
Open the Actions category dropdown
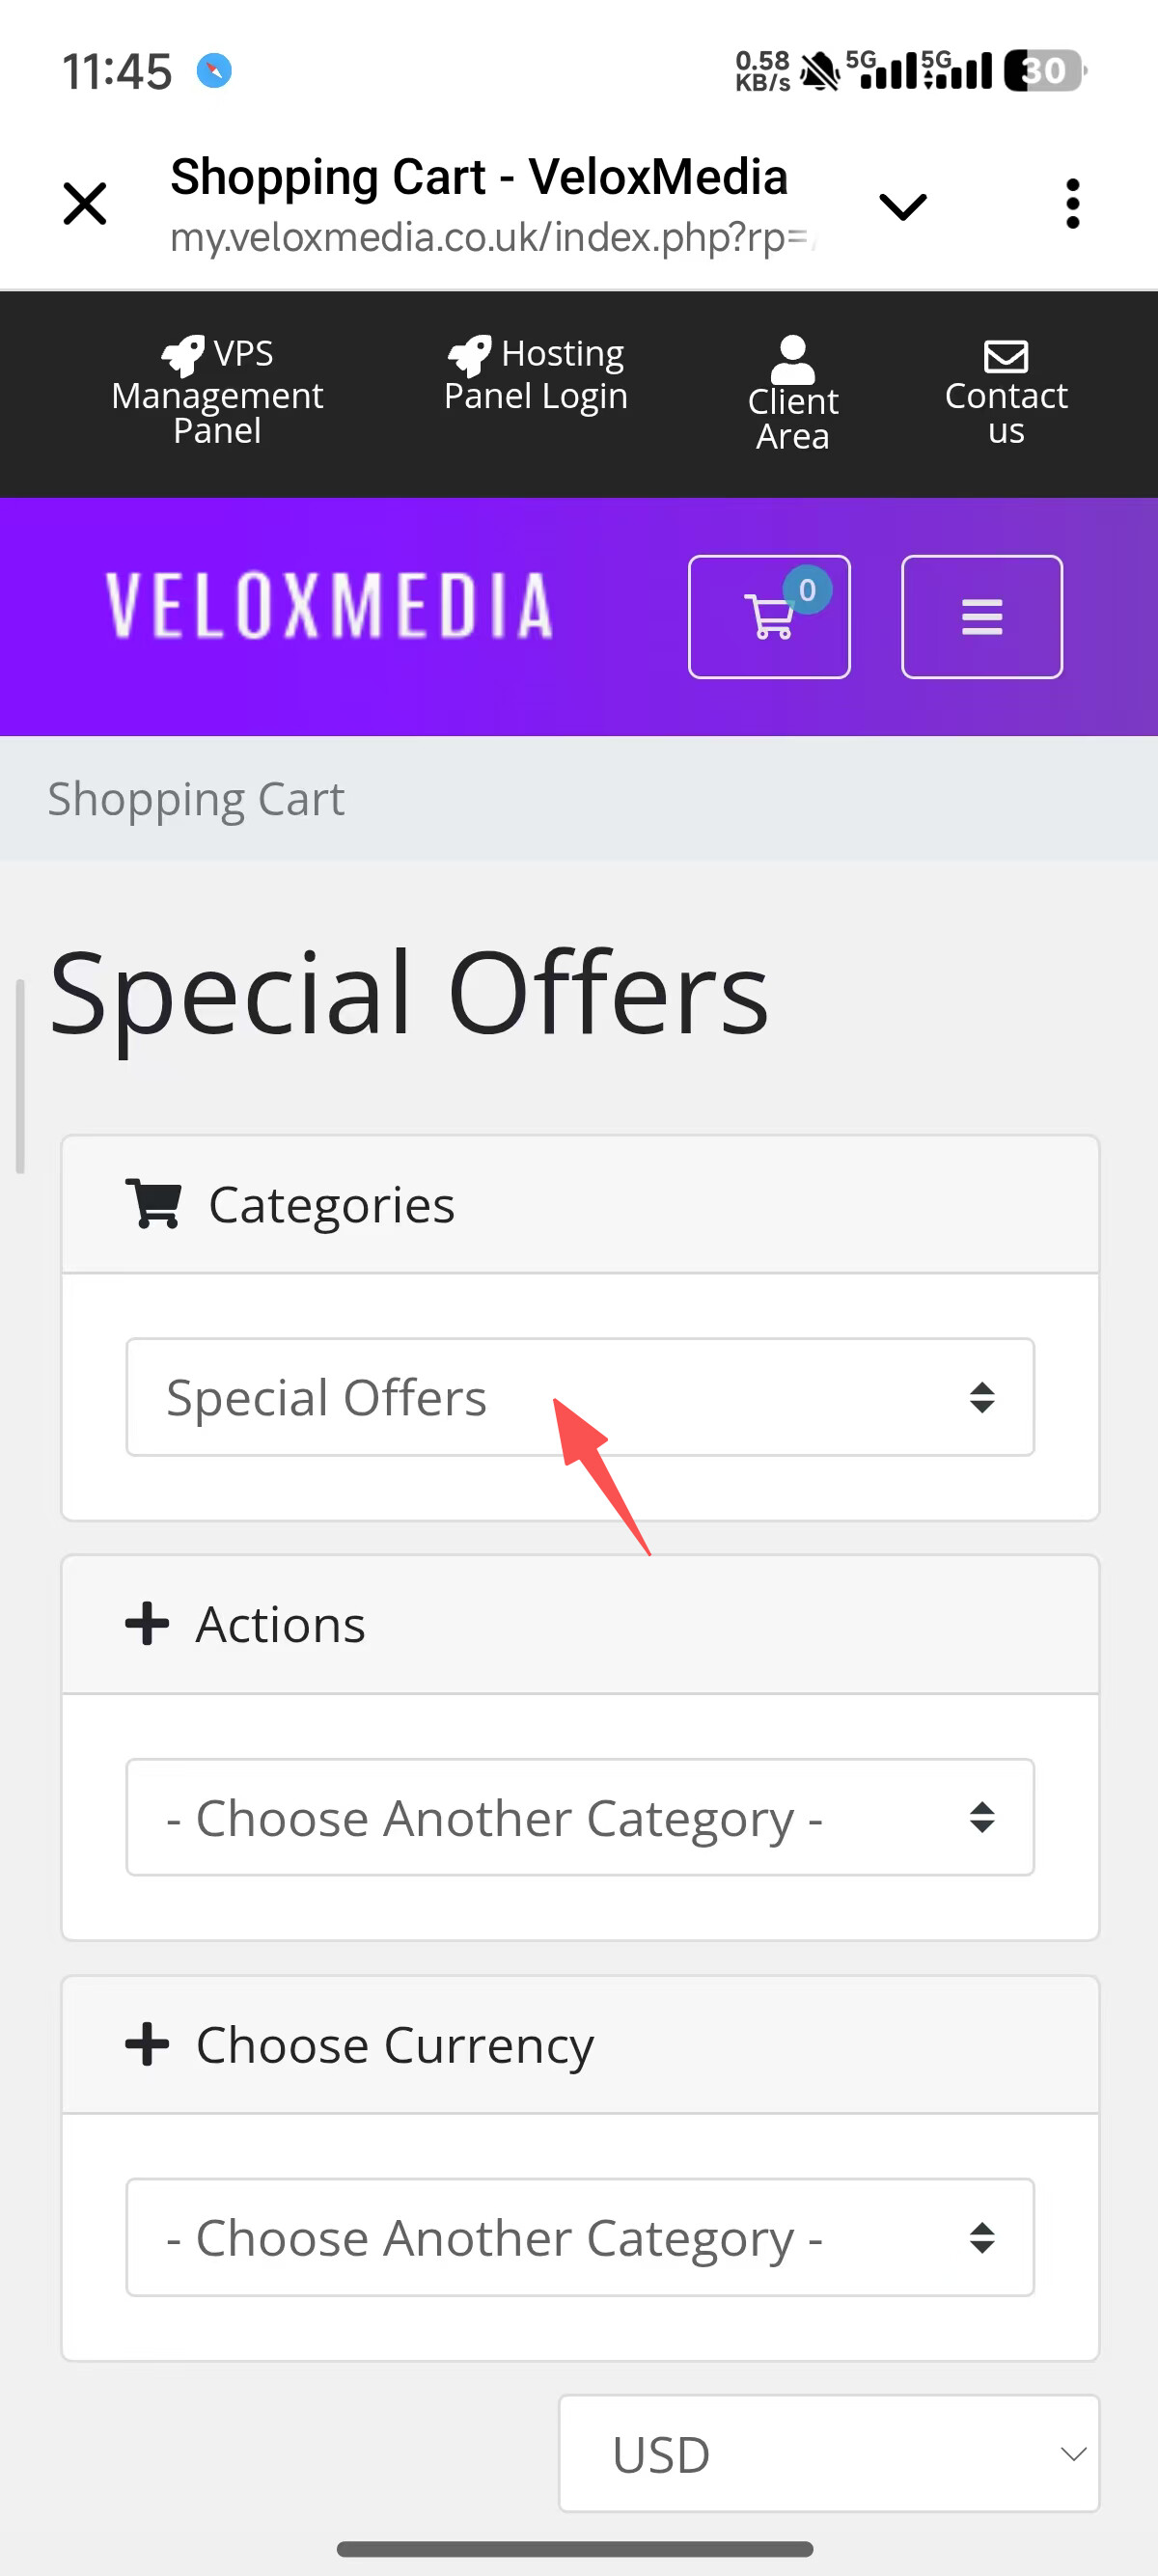pyautogui.click(x=579, y=1817)
